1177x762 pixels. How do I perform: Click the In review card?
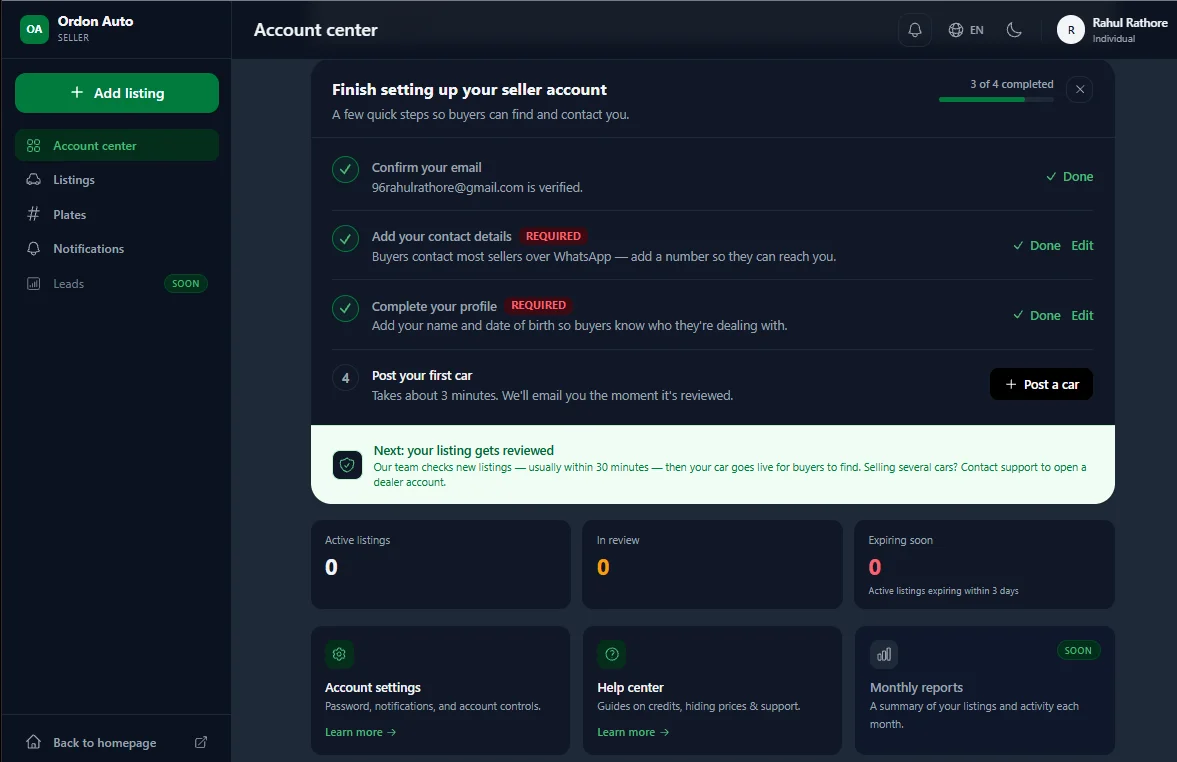click(x=712, y=565)
